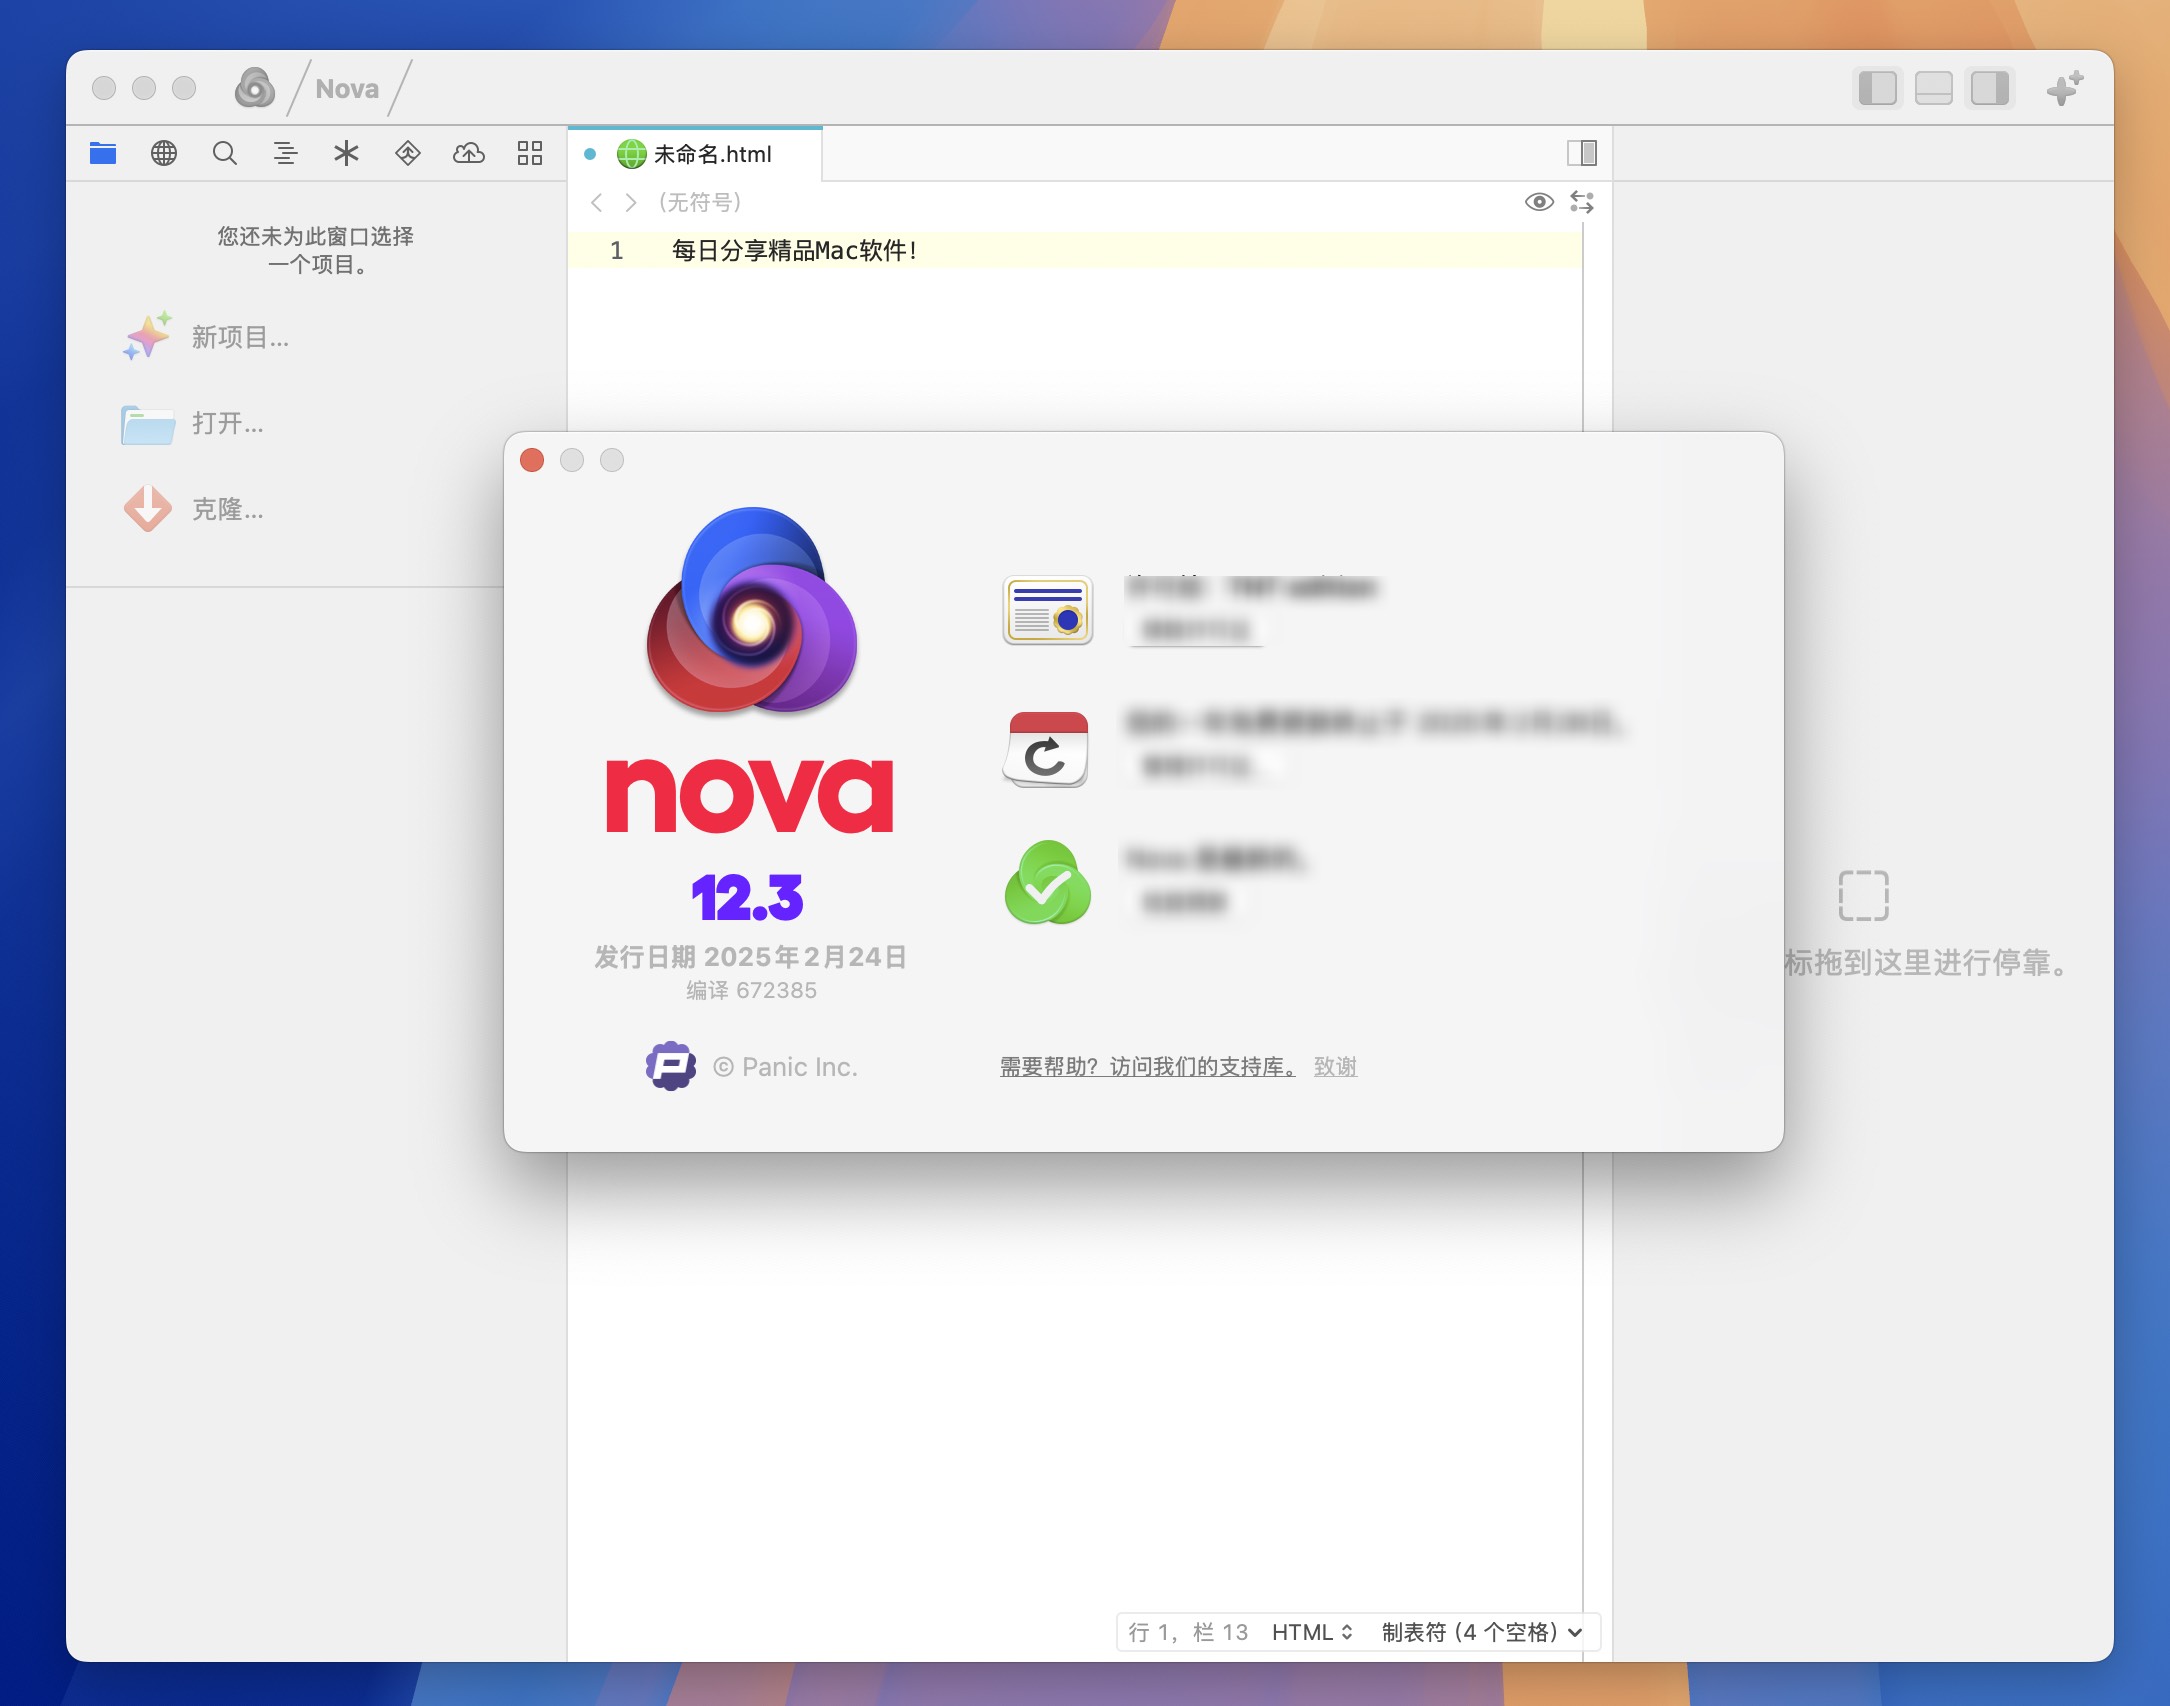Toggle the left sidebar layout button
The image size is (2170, 1706).
tap(1878, 88)
